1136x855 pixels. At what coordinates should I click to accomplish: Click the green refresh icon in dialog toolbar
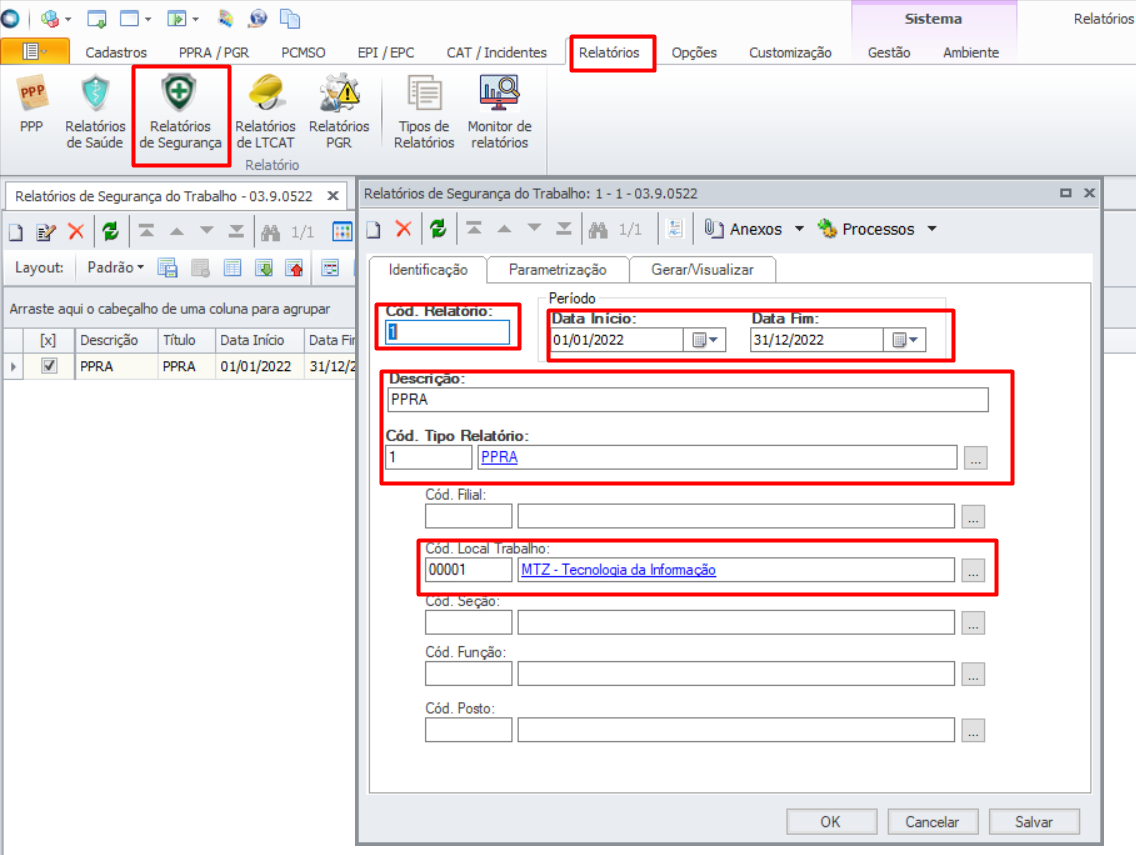438,229
